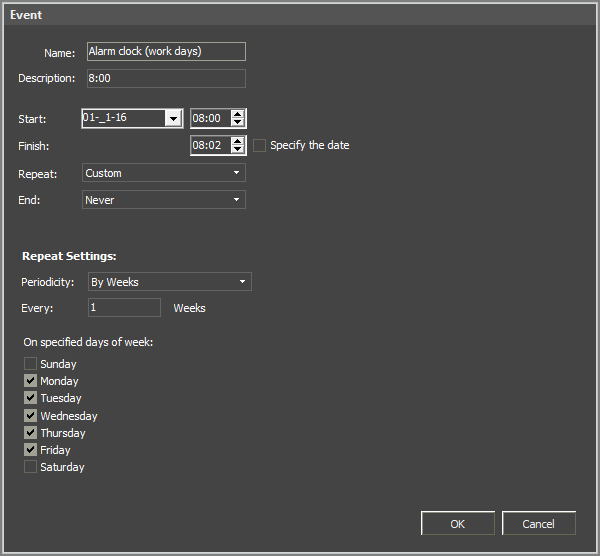Increase Start time with up arrow
The image size is (600, 556).
pos(238,114)
